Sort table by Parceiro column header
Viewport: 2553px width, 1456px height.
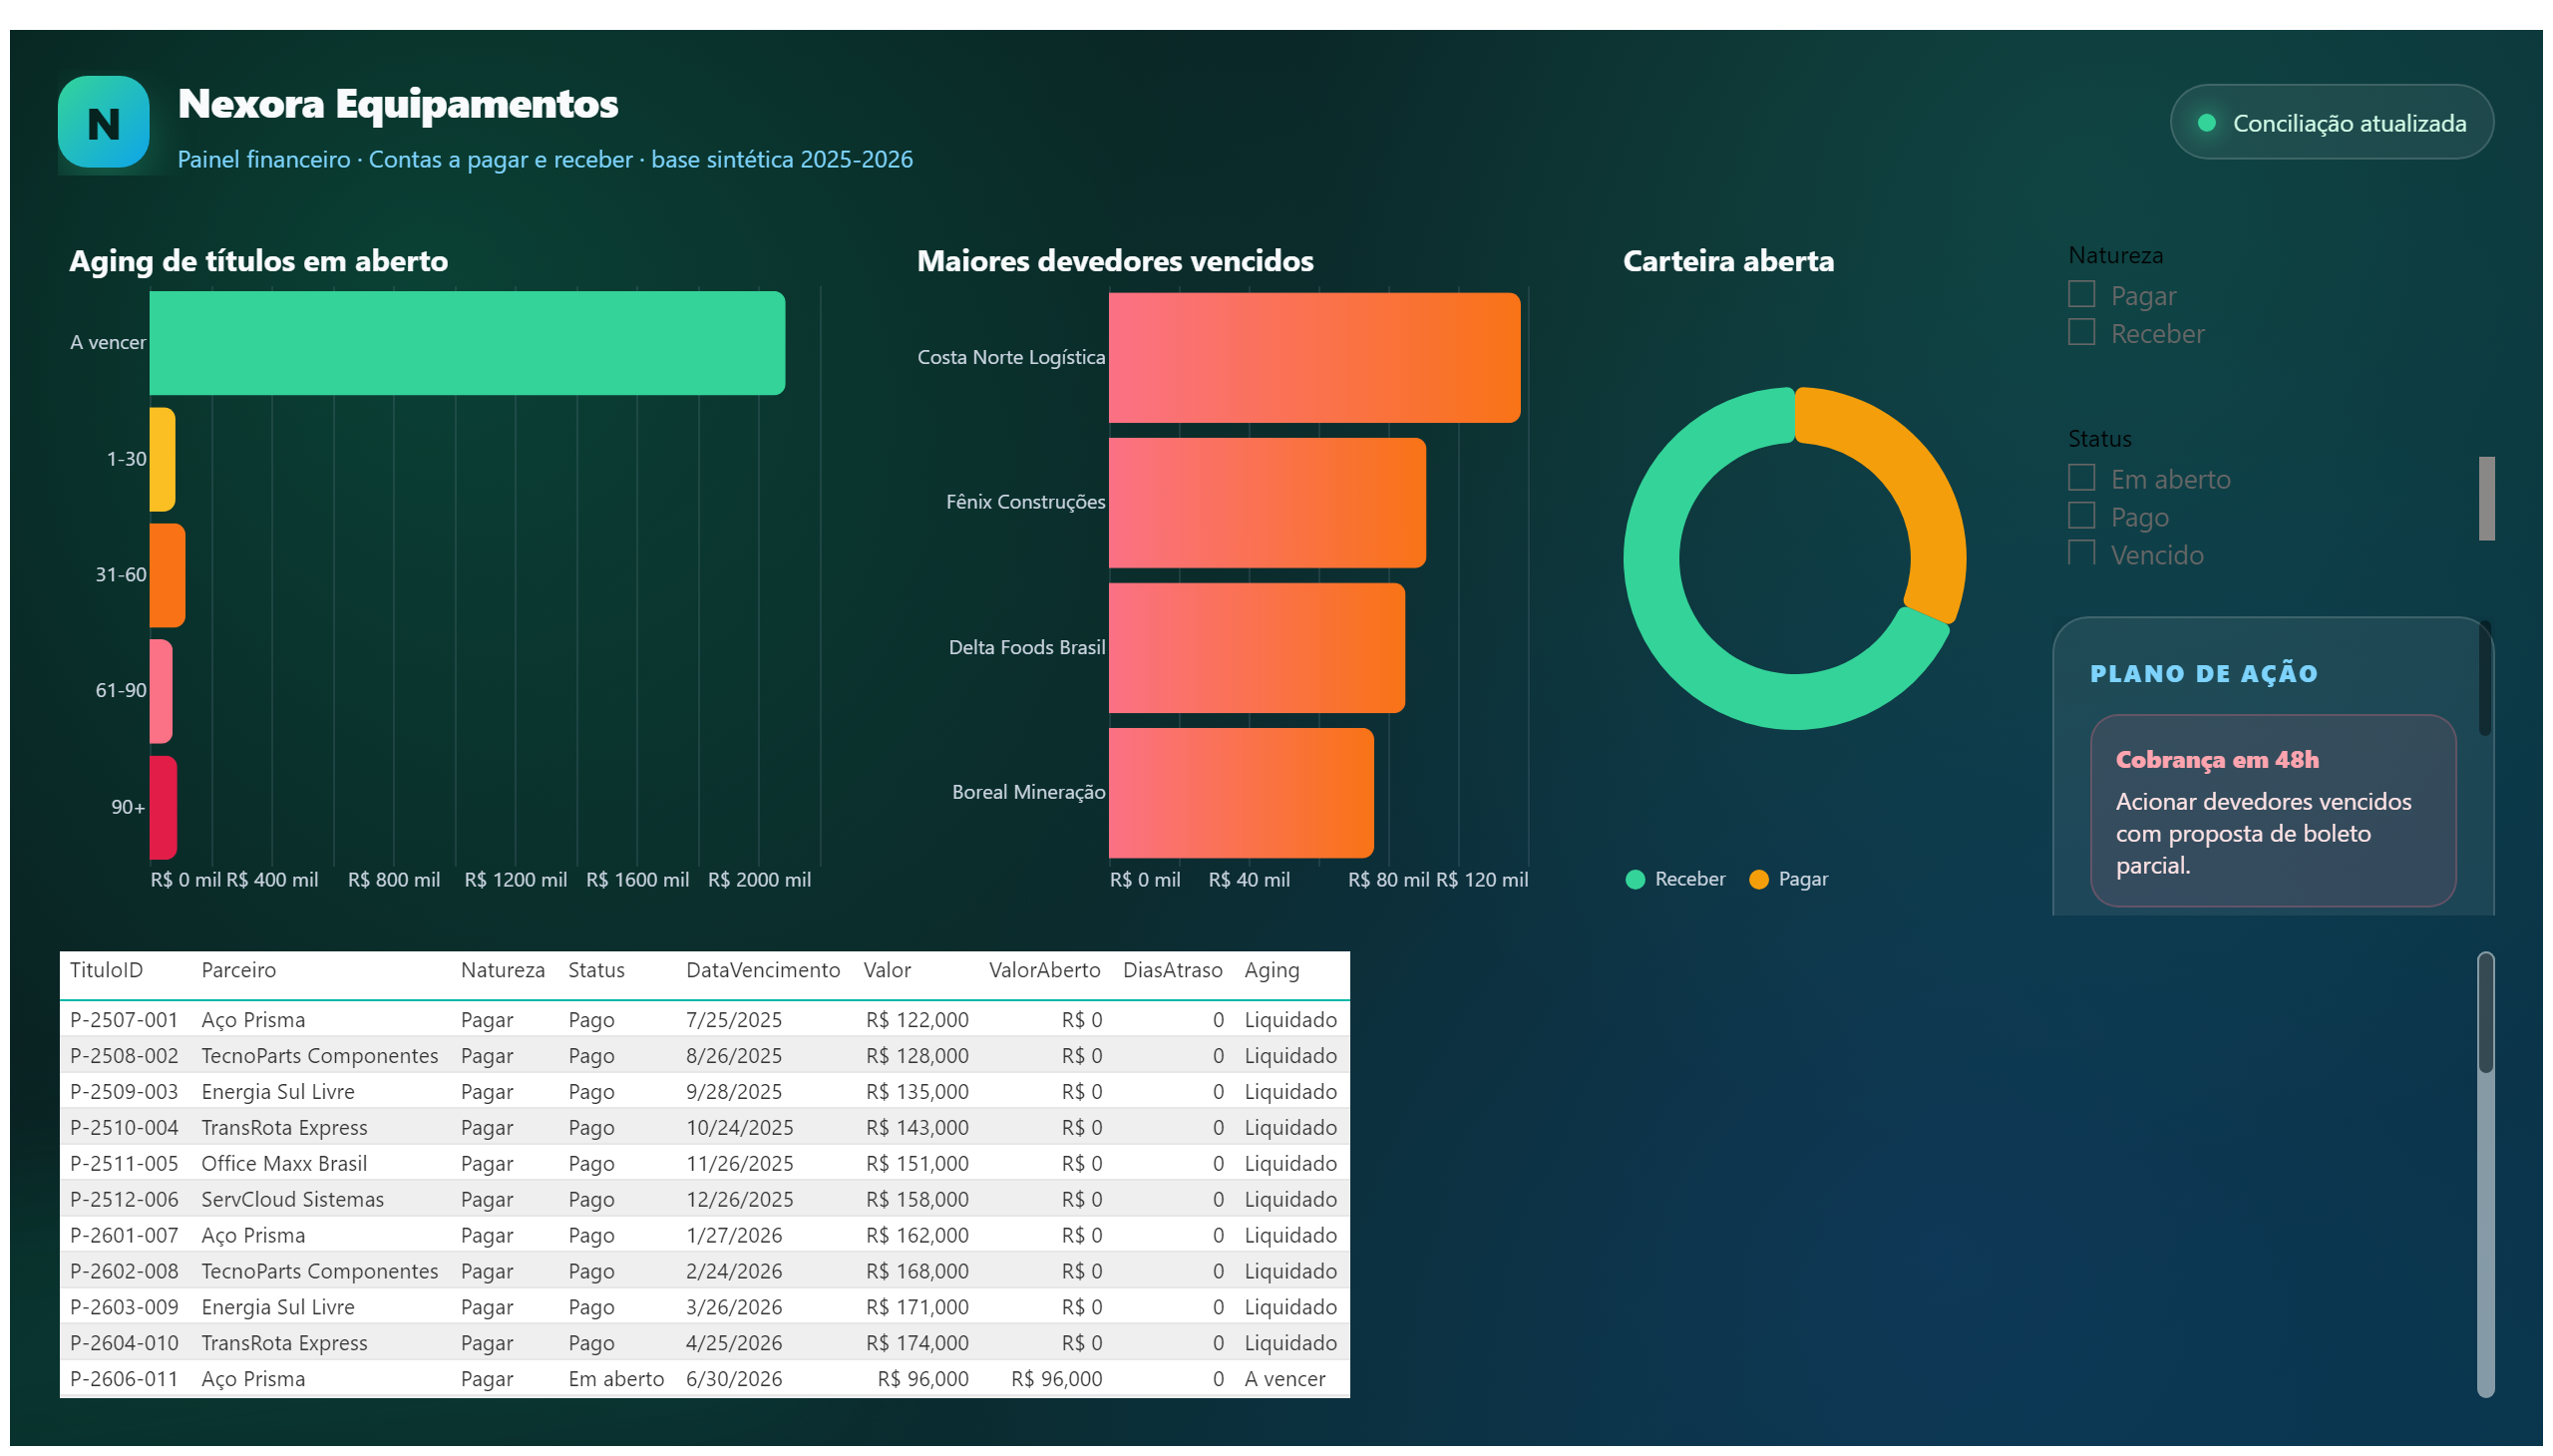click(x=238, y=971)
